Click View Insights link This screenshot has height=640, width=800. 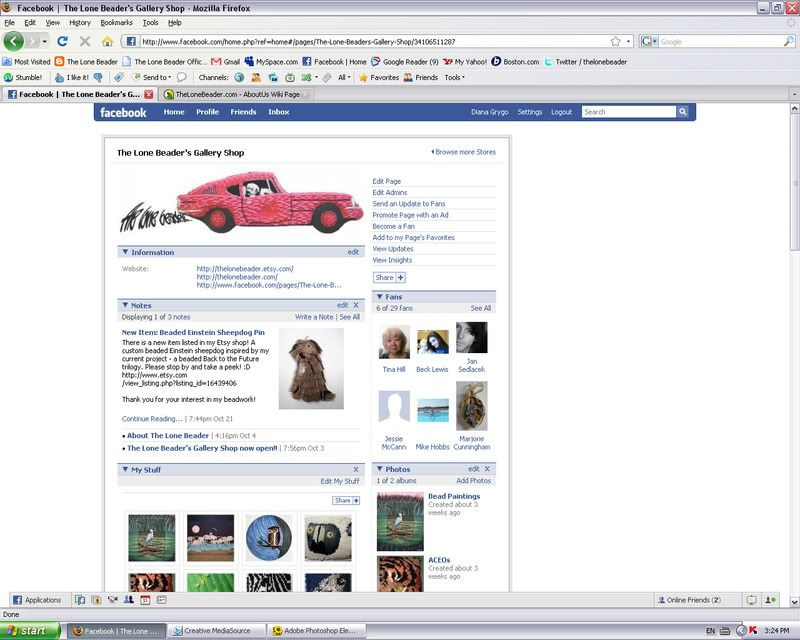tap(392, 260)
